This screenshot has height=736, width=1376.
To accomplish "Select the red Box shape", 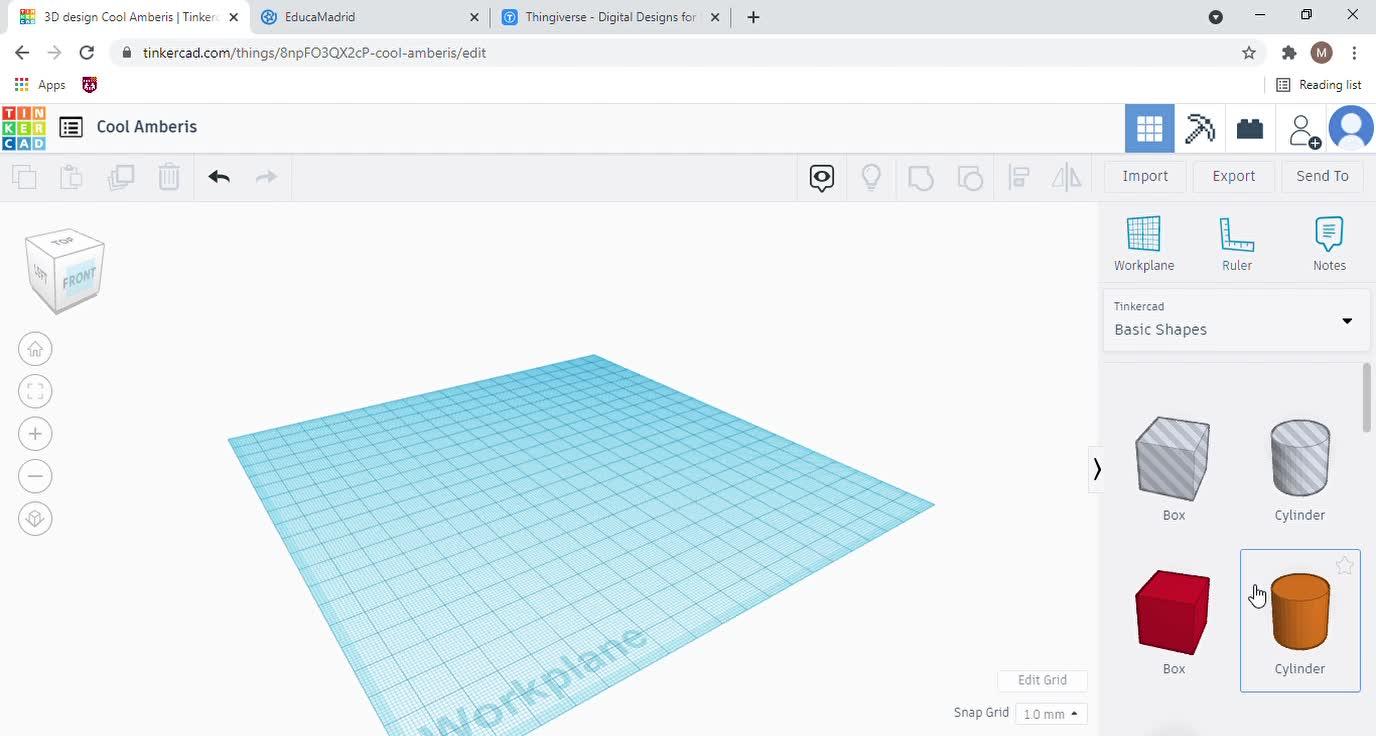I will click(1173, 612).
